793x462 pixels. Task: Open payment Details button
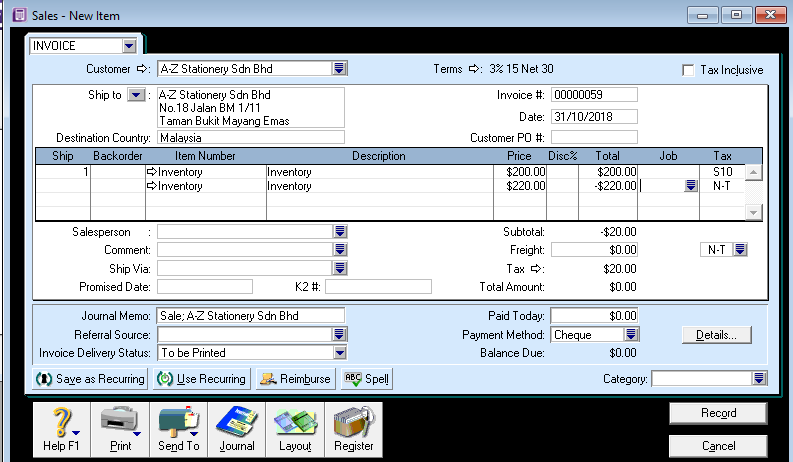click(x=716, y=335)
